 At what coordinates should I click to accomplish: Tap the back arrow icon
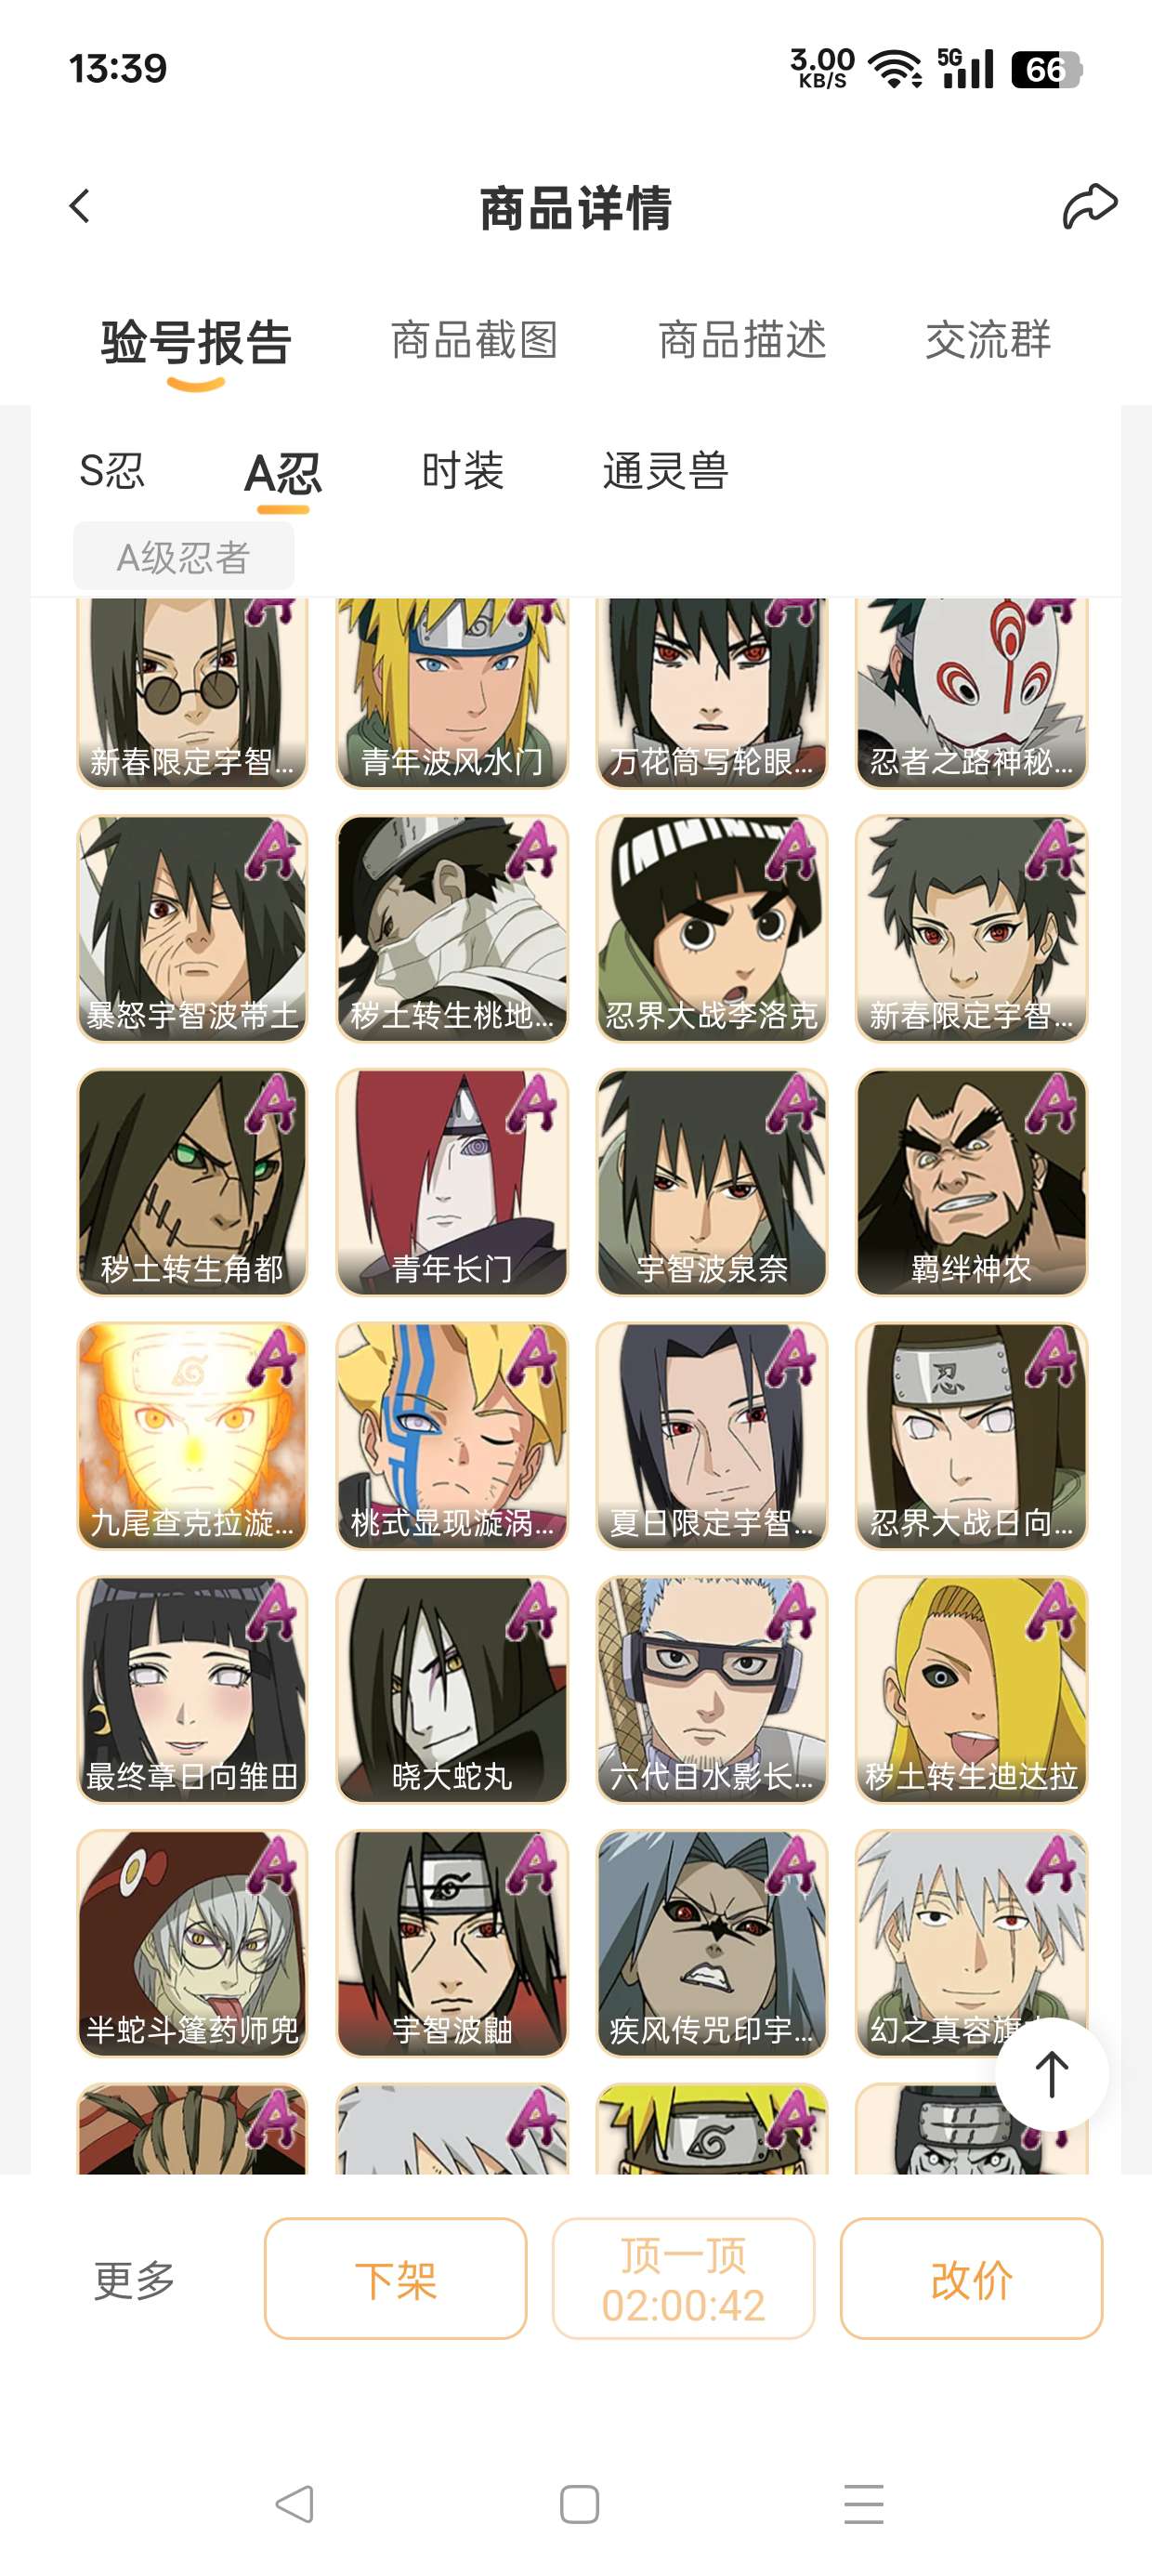click(x=80, y=207)
